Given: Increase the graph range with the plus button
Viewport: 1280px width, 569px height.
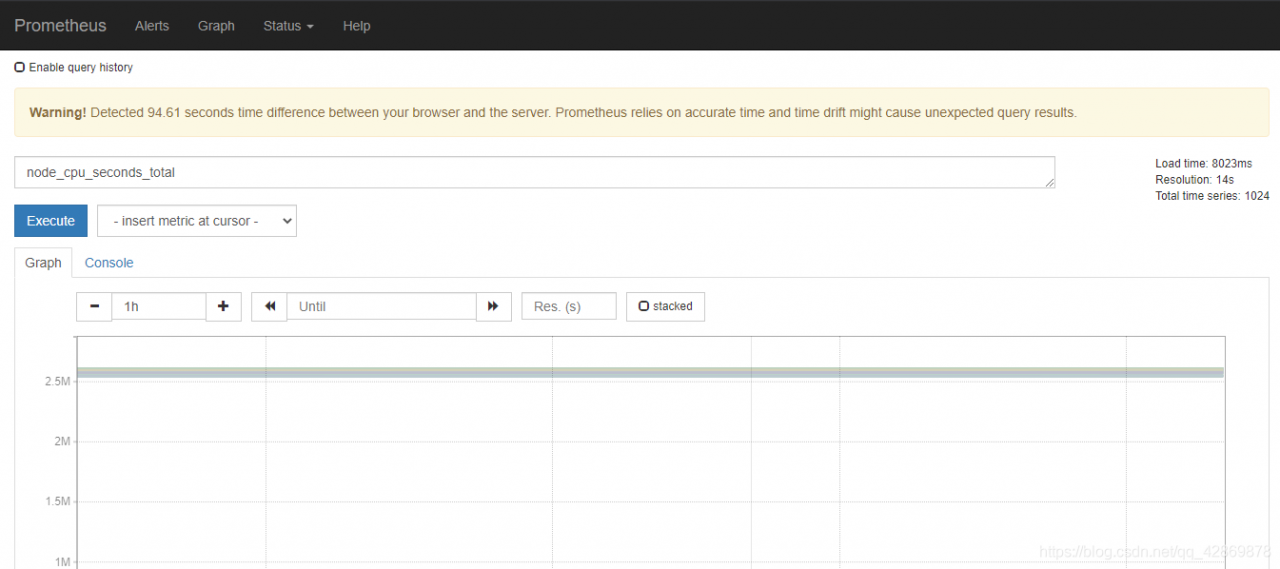Looking at the screenshot, I should [x=223, y=306].
